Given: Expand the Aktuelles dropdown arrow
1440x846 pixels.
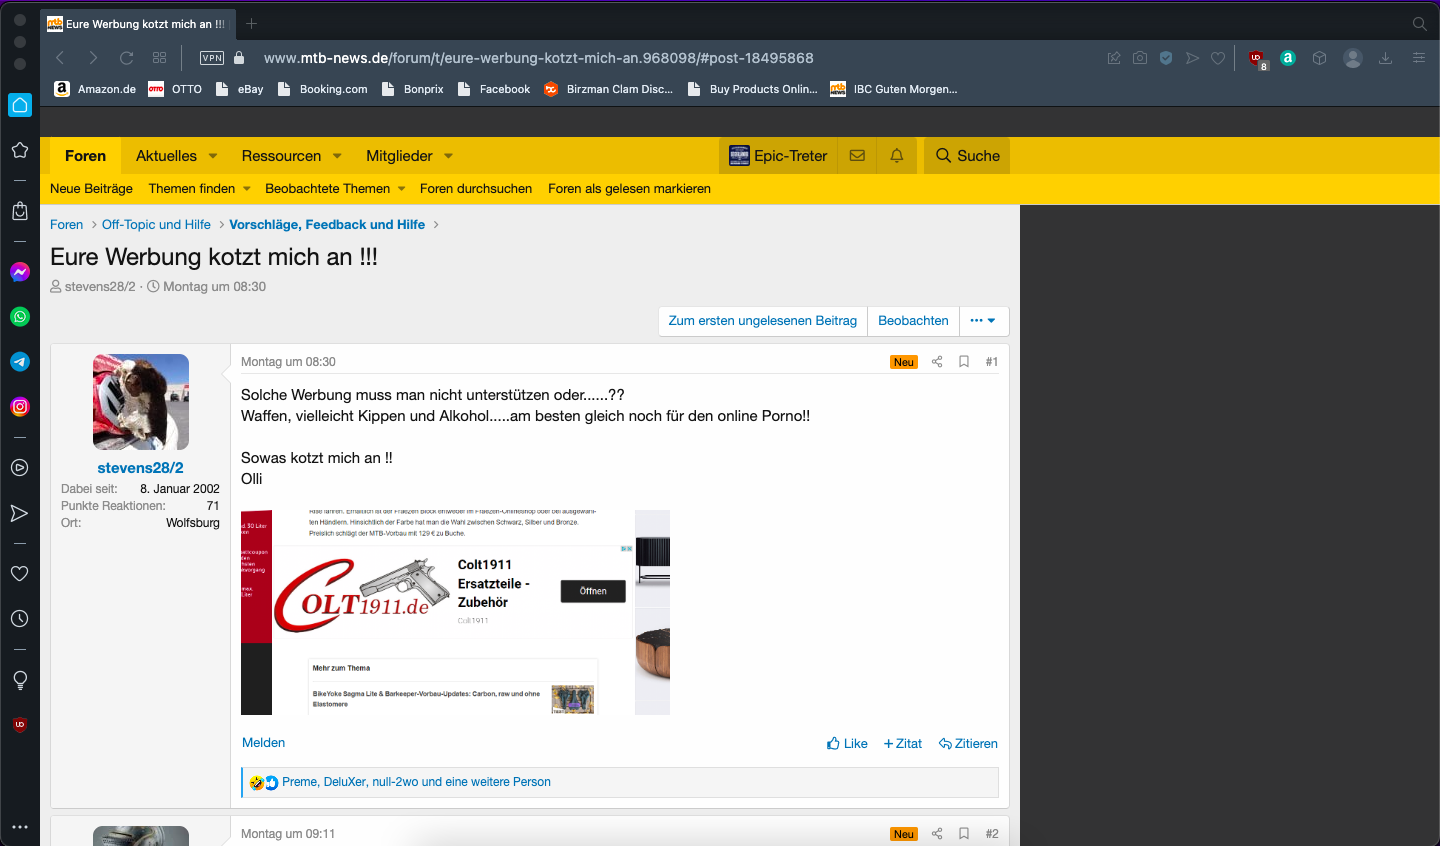Looking at the screenshot, I should [213, 156].
